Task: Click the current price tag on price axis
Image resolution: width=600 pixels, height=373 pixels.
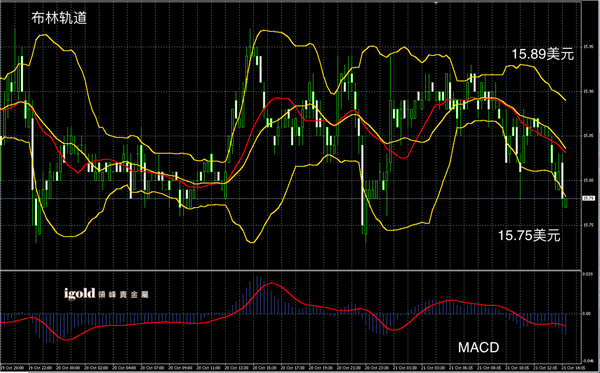Action: 588,198
